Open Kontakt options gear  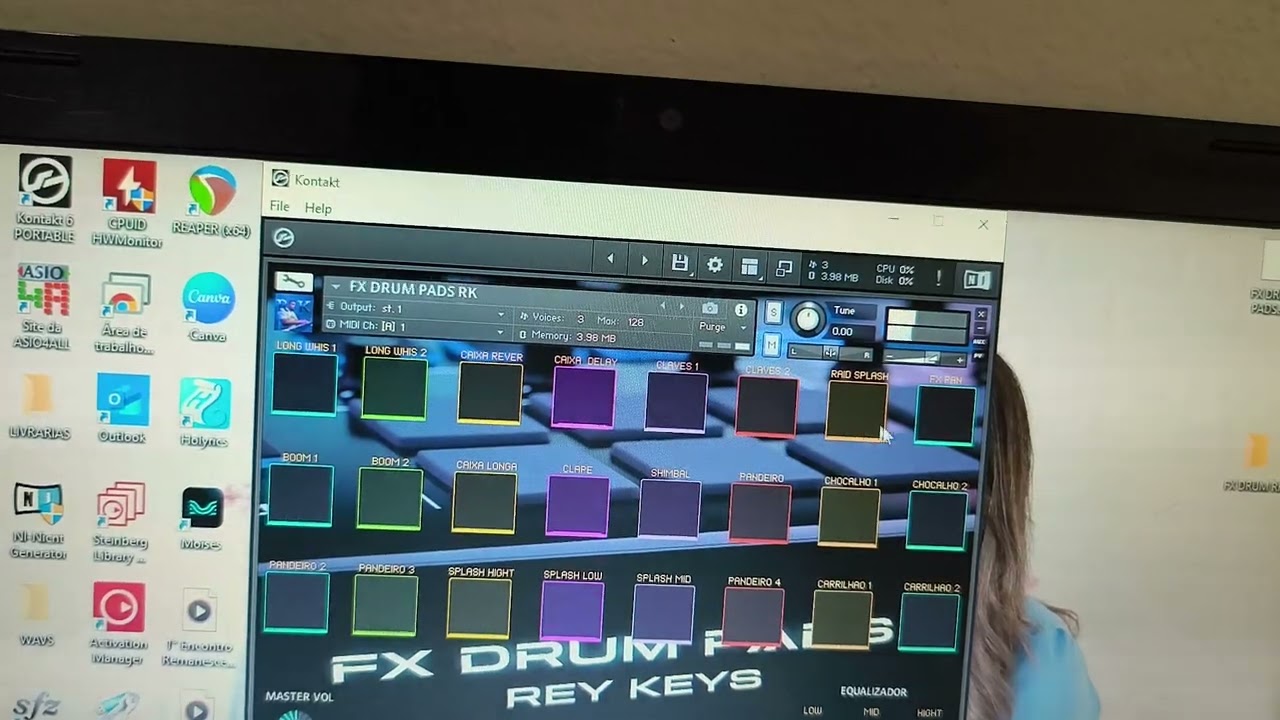[715, 265]
